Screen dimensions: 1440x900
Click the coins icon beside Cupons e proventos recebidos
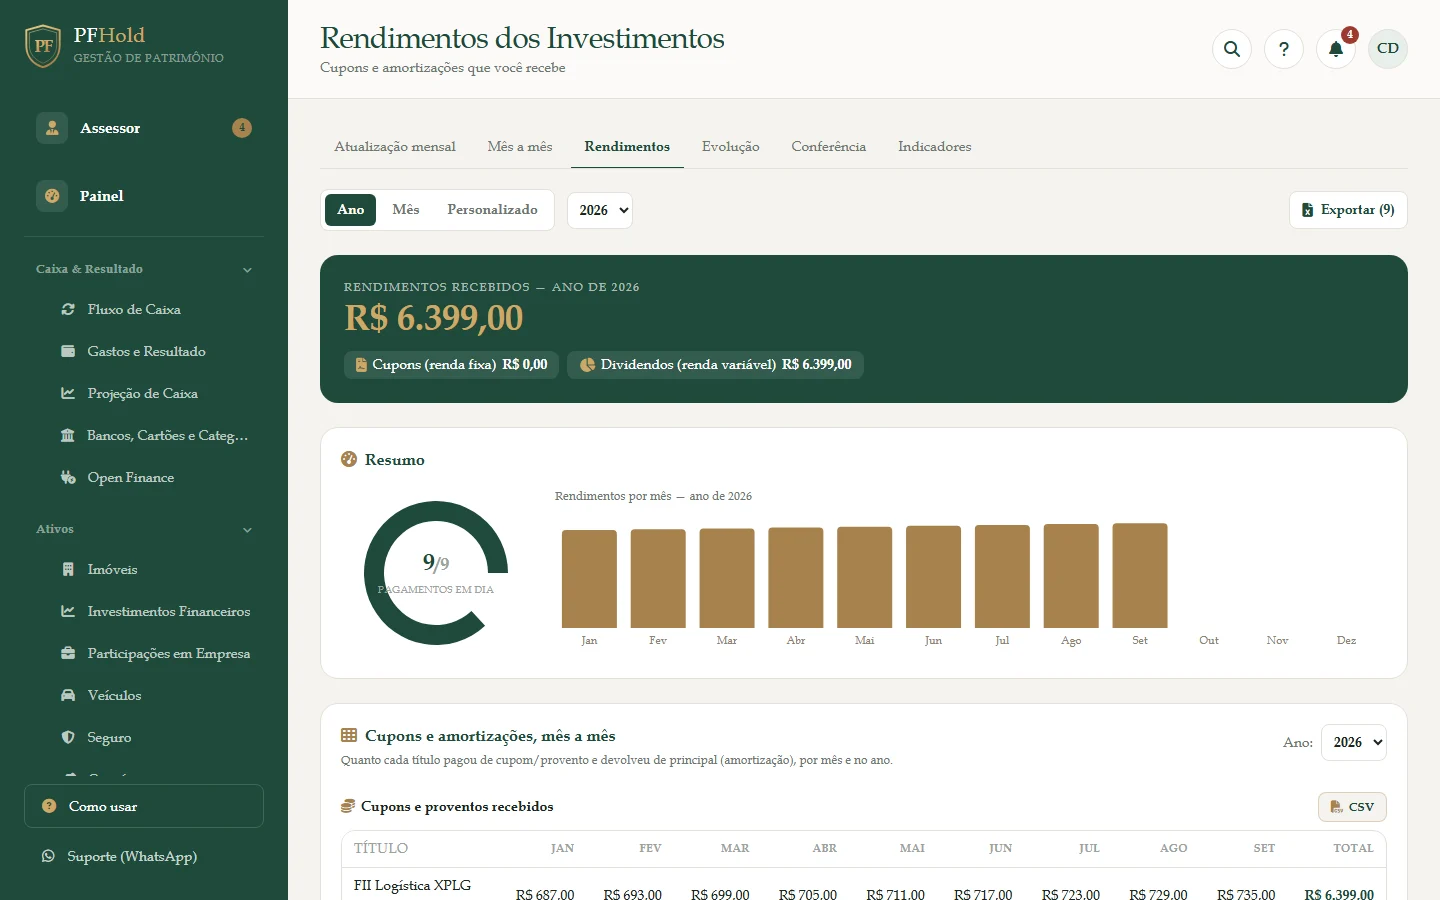click(348, 806)
